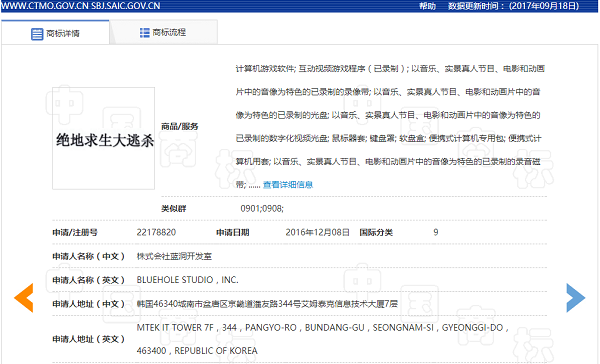Click the SBJ.SAIC.GOV.CN site link
The height and width of the screenshot is (364, 600).
(126, 6)
